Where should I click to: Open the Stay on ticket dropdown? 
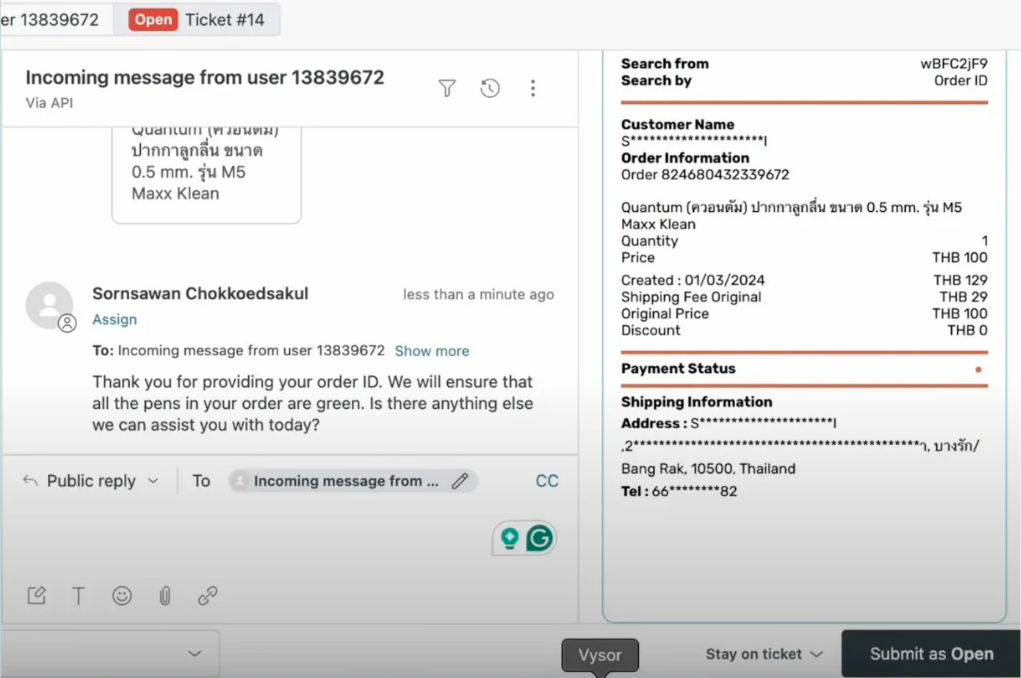(764, 654)
